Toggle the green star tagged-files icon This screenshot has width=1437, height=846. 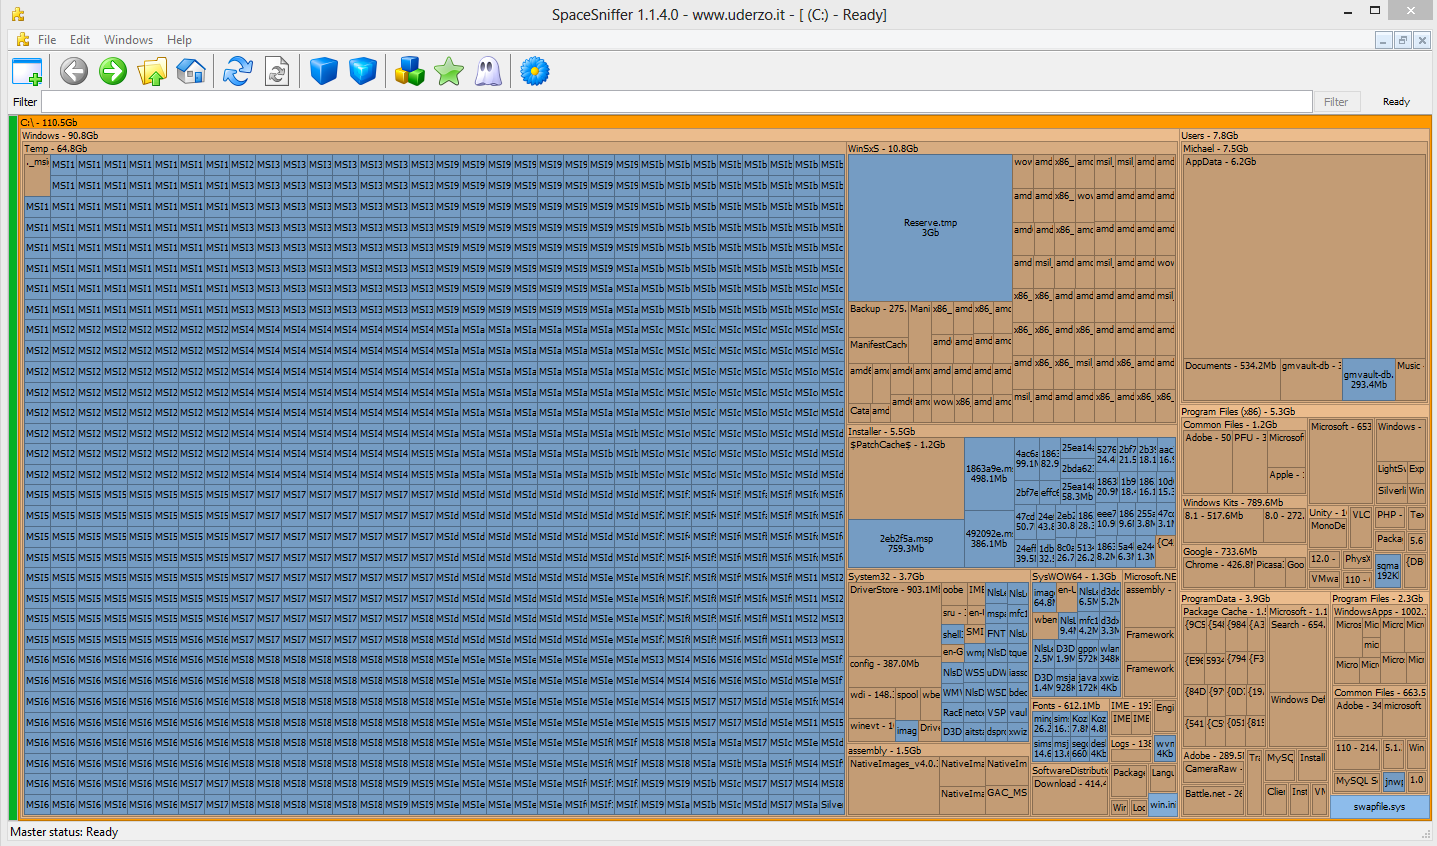[449, 71]
